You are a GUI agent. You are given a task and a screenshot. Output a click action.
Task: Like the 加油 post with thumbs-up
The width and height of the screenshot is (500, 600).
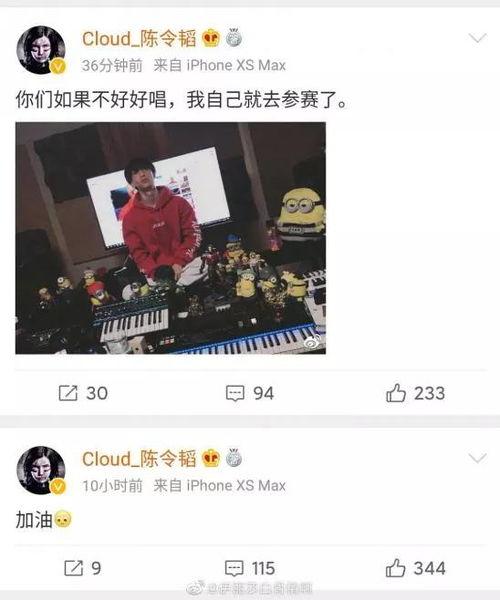pyautogui.click(x=396, y=567)
